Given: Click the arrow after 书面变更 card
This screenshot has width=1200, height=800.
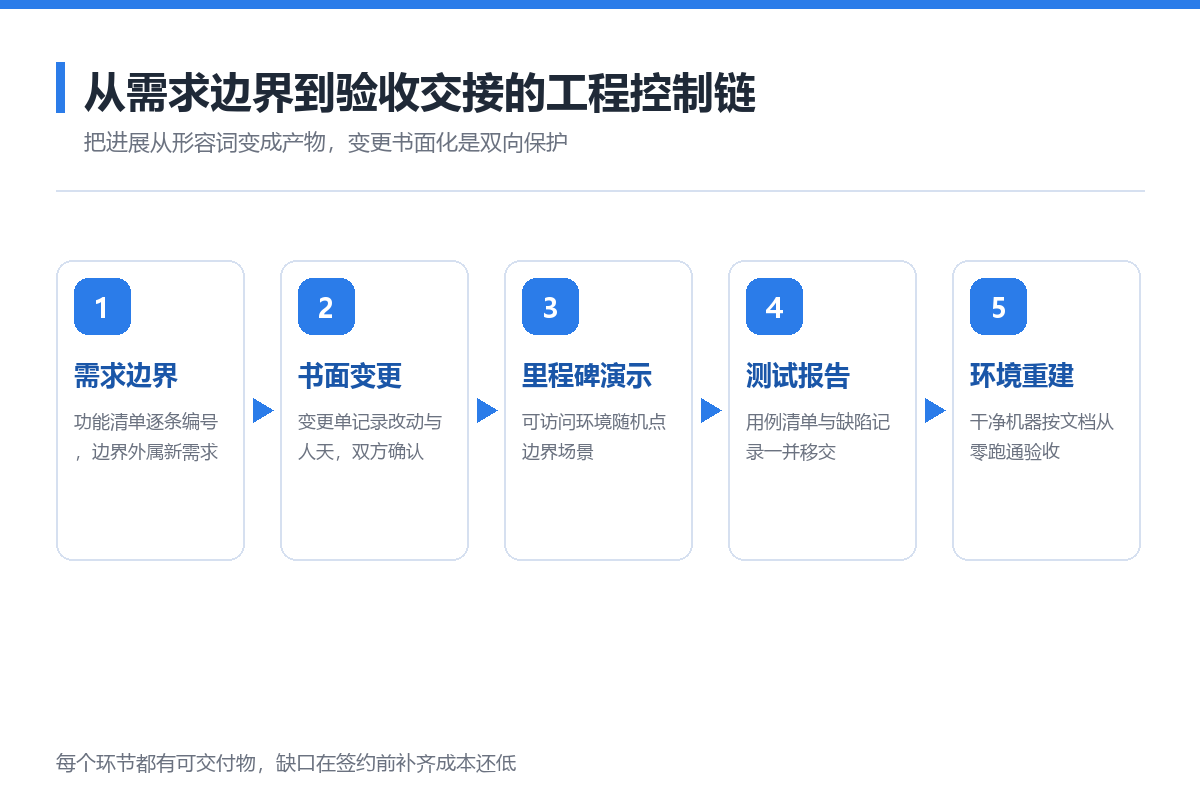Looking at the screenshot, I should 487,410.
